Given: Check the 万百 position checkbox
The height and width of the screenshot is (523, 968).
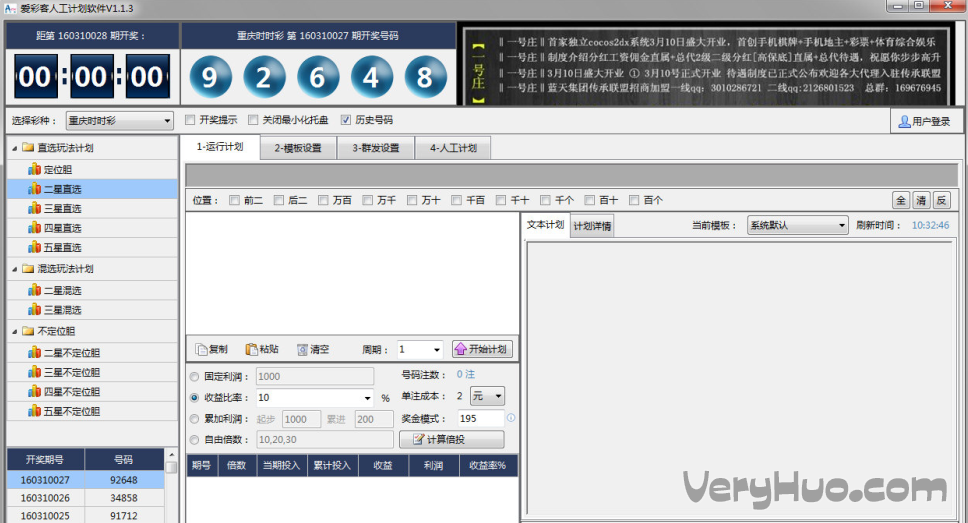Looking at the screenshot, I should click(x=323, y=200).
